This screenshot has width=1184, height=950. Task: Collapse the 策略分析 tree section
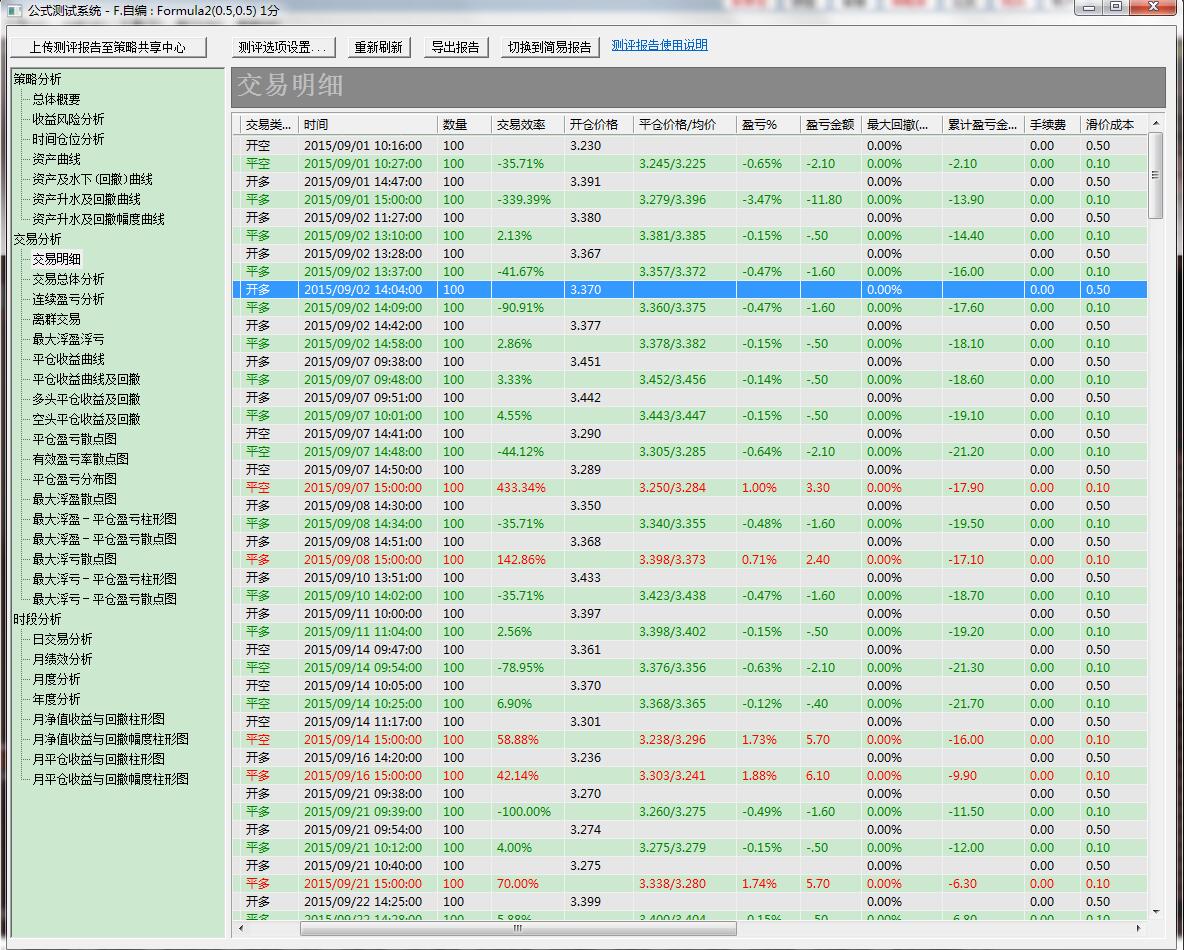(37, 79)
